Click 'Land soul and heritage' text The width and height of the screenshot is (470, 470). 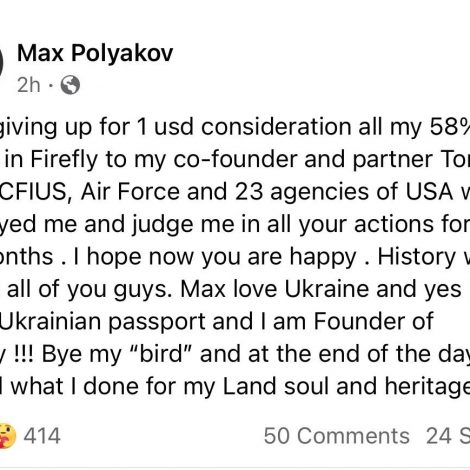click(346, 387)
